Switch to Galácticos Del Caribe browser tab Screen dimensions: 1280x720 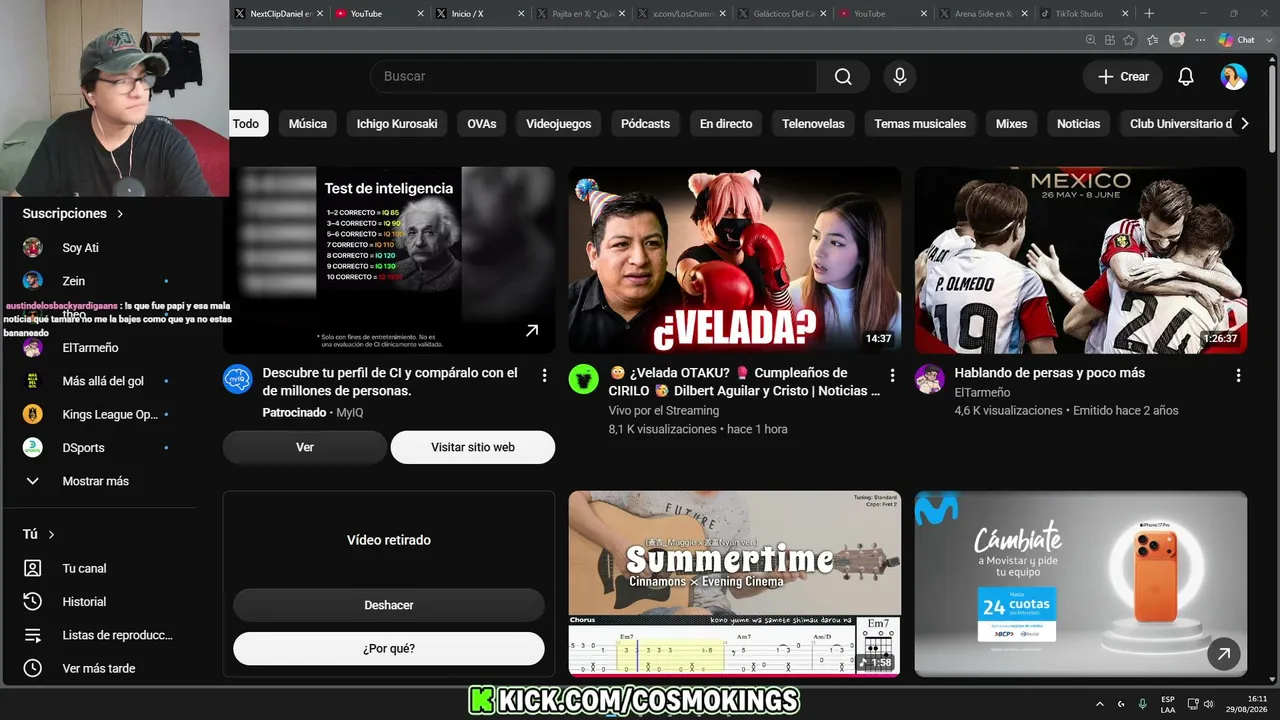tap(783, 14)
